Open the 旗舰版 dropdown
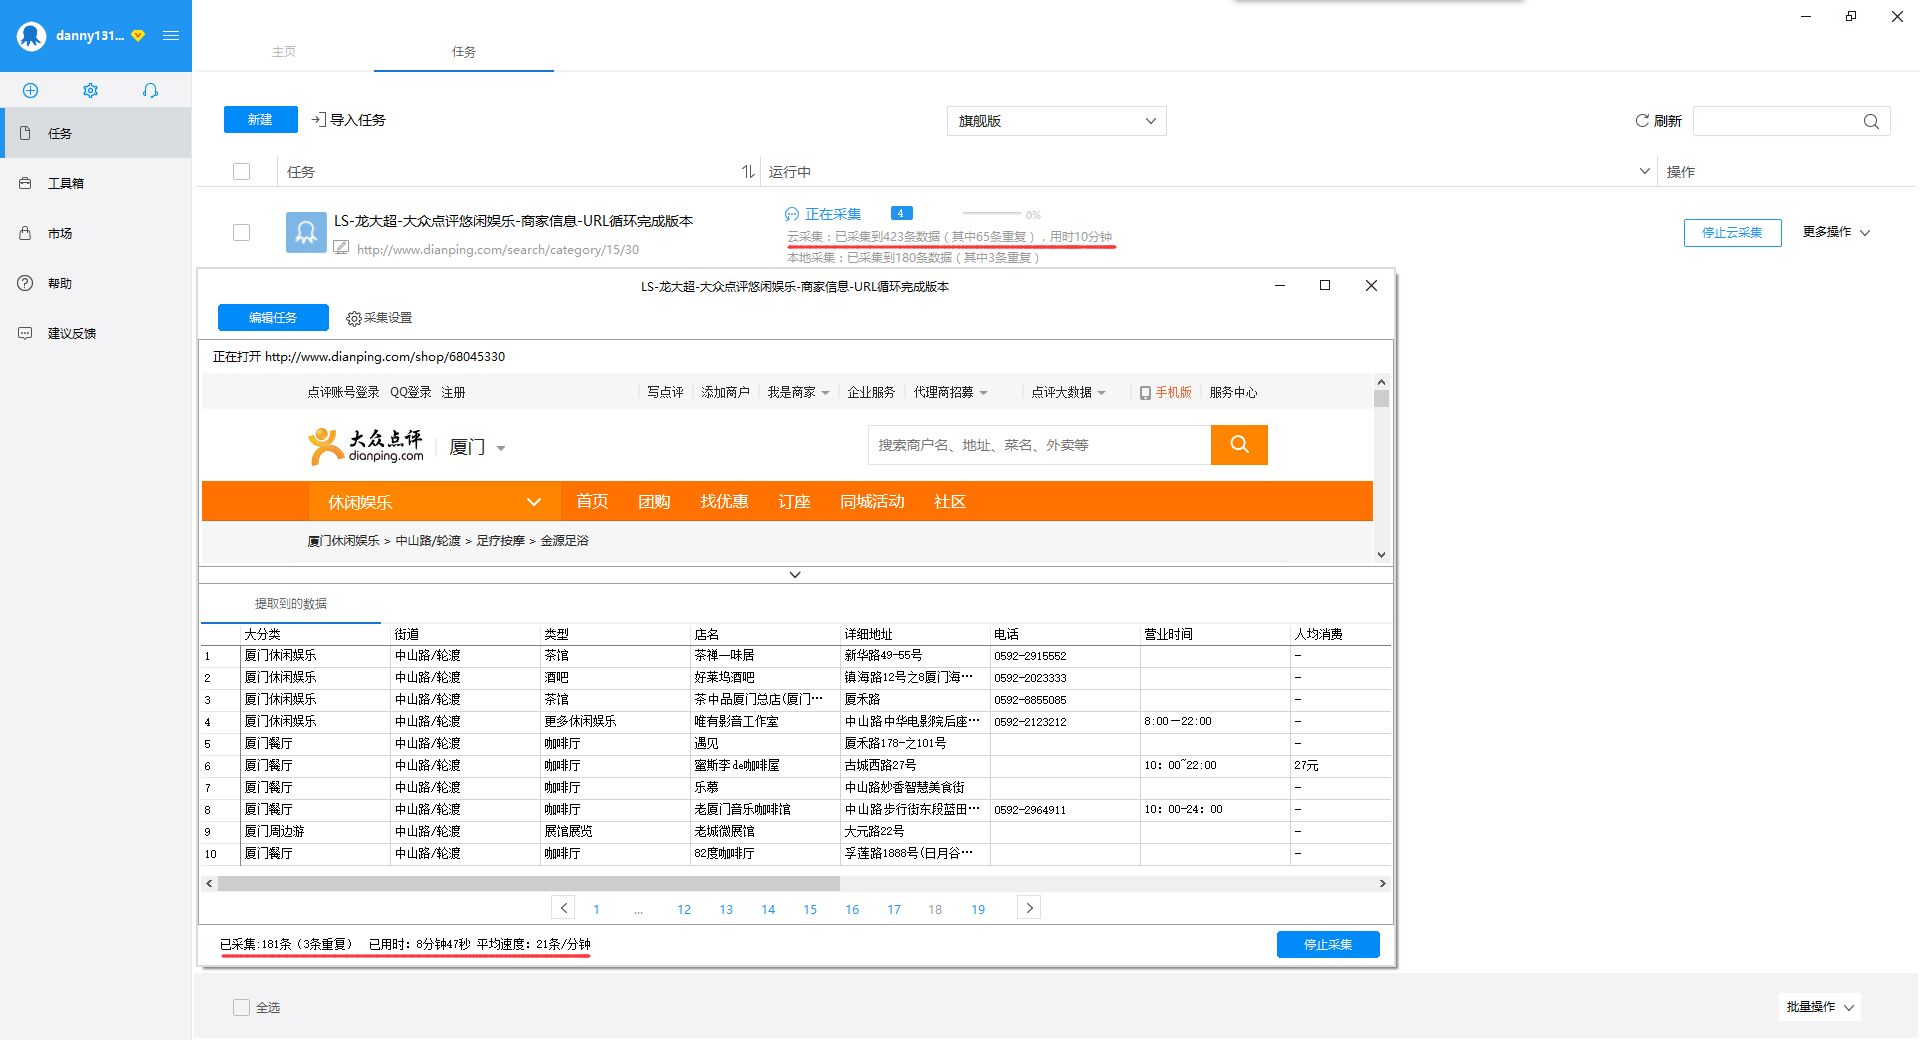This screenshot has width=1920, height=1040. tap(1056, 121)
